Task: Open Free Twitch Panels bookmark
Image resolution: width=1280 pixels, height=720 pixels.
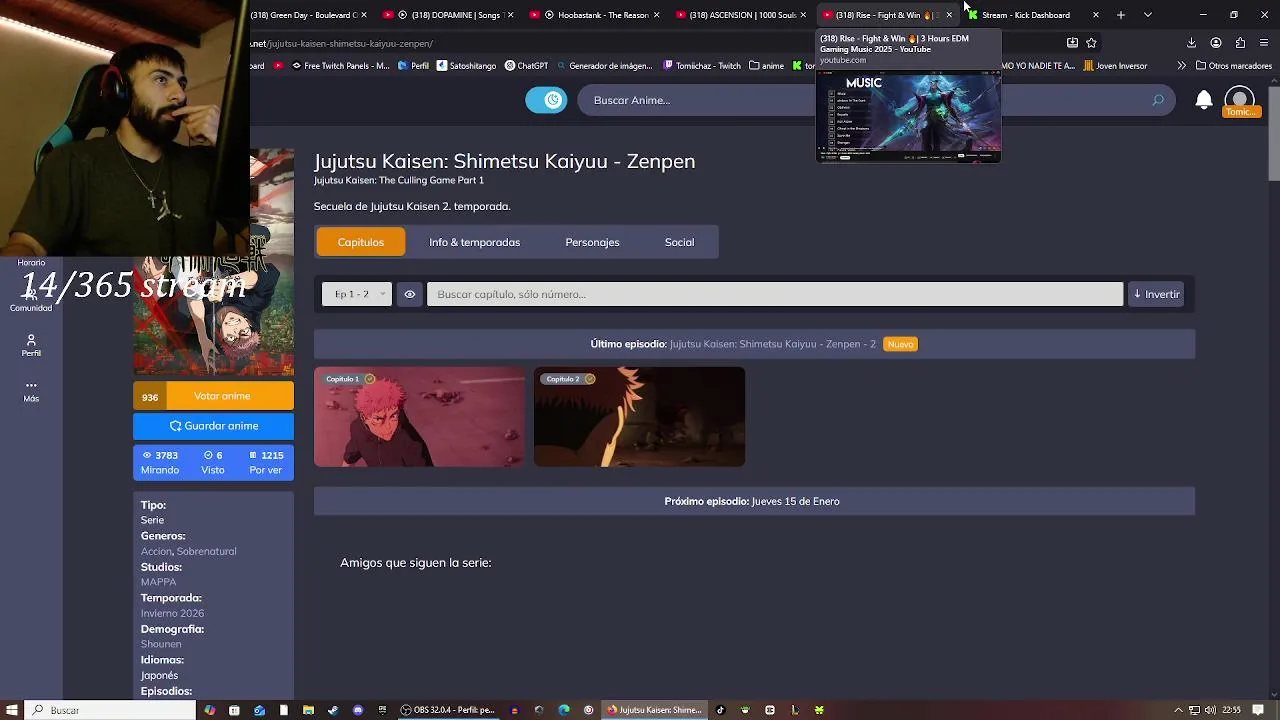Action: pos(340,66)
